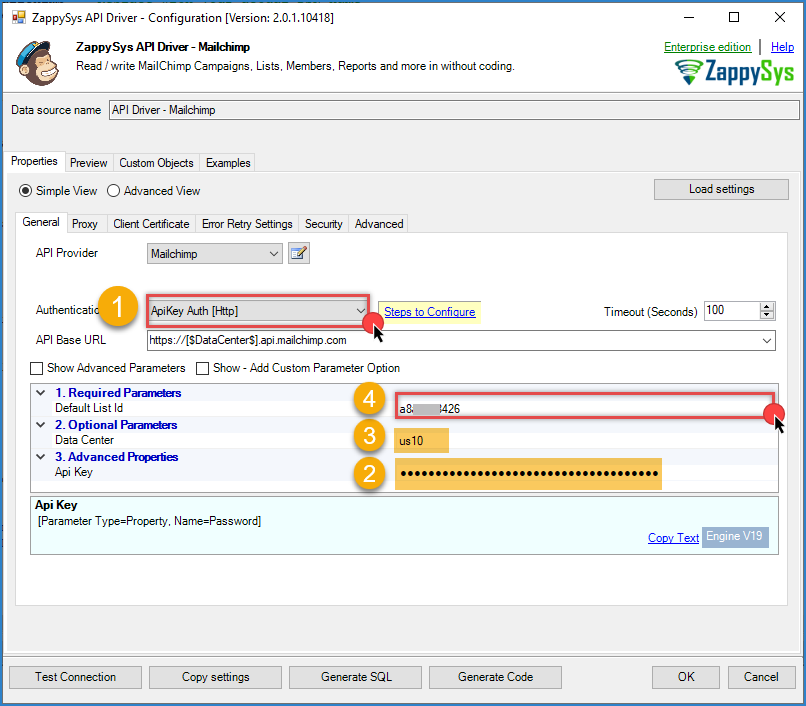Close the configuration window
The height and width of the screenshot is (706, 806).
click(779, 17)
